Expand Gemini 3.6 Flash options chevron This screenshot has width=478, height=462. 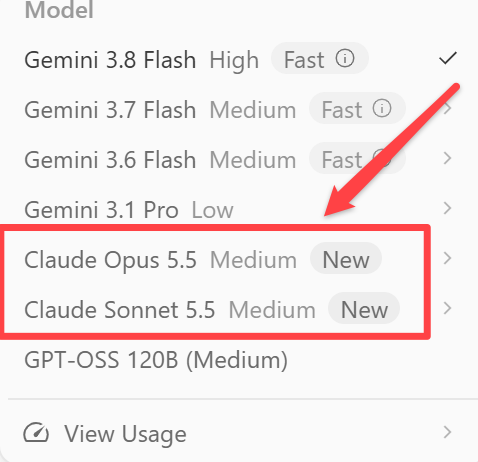coord(448,158)
